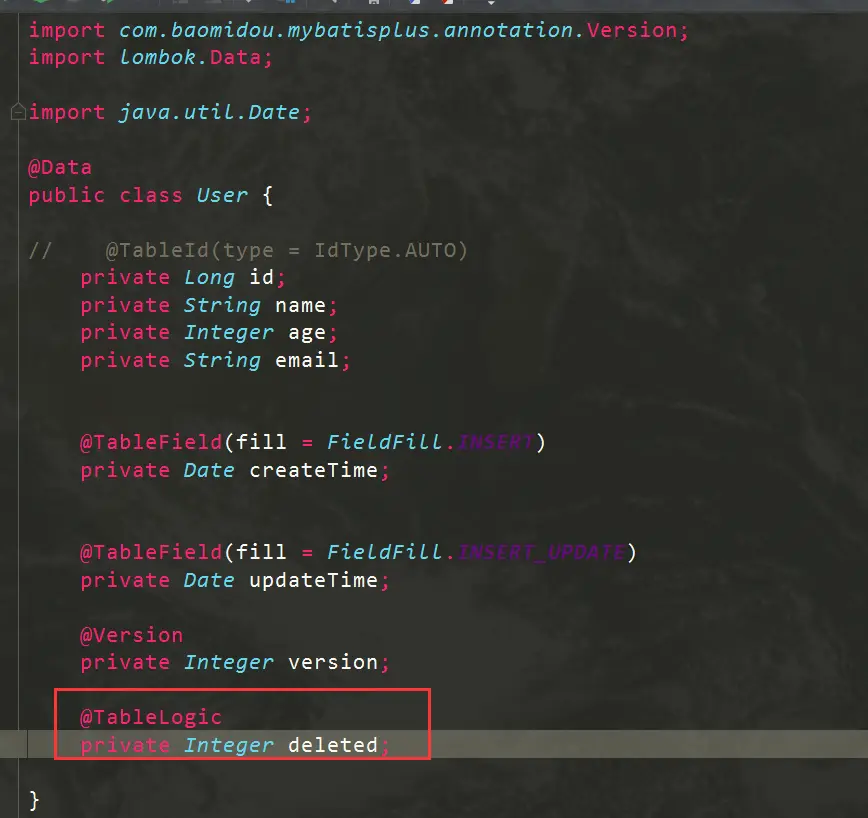The height and width of the screenshot is (818, 868).
Task: Click the 'INSERT' constant after FieldFill
Action: pyautogui.click(x=496, y=442)
